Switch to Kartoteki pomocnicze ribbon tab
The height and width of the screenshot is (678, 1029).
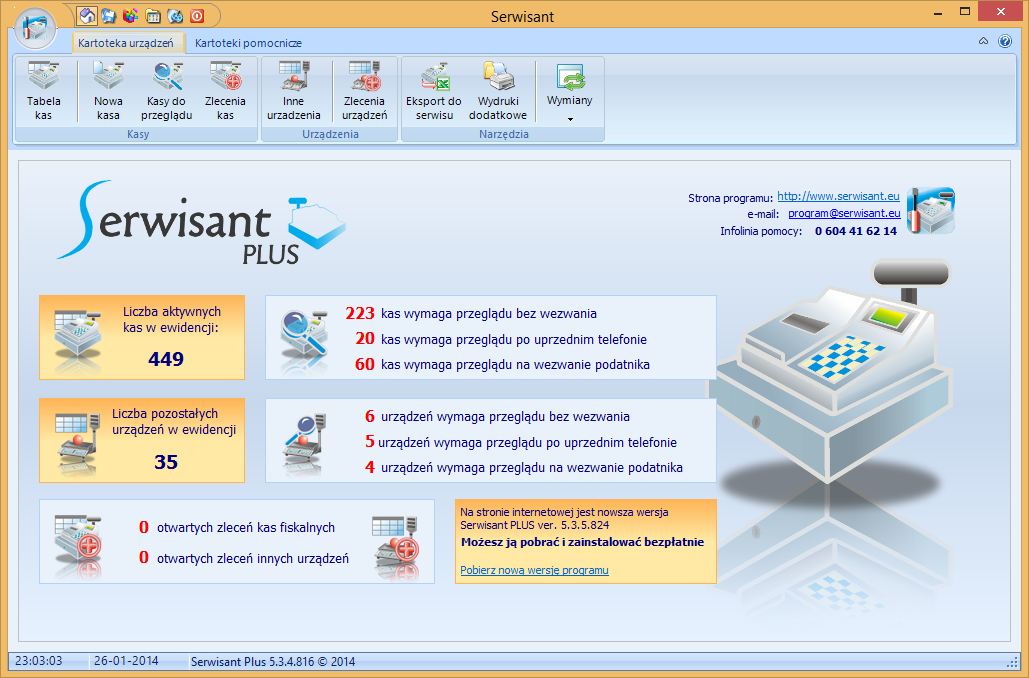point(248,43)
